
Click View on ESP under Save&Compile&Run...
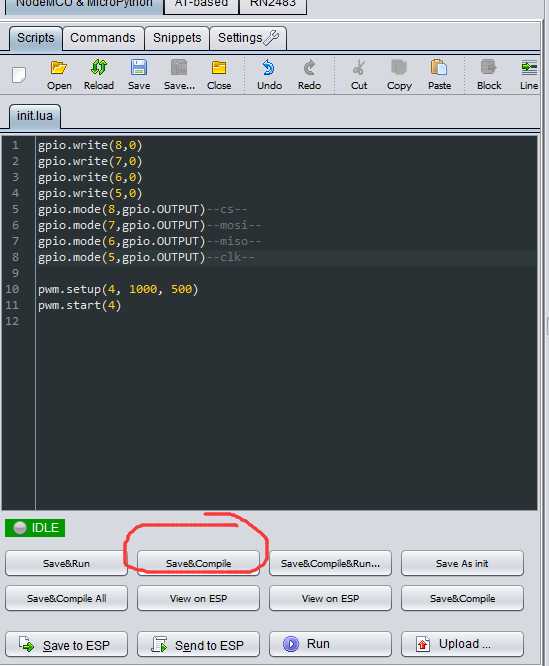click(330, 598)
